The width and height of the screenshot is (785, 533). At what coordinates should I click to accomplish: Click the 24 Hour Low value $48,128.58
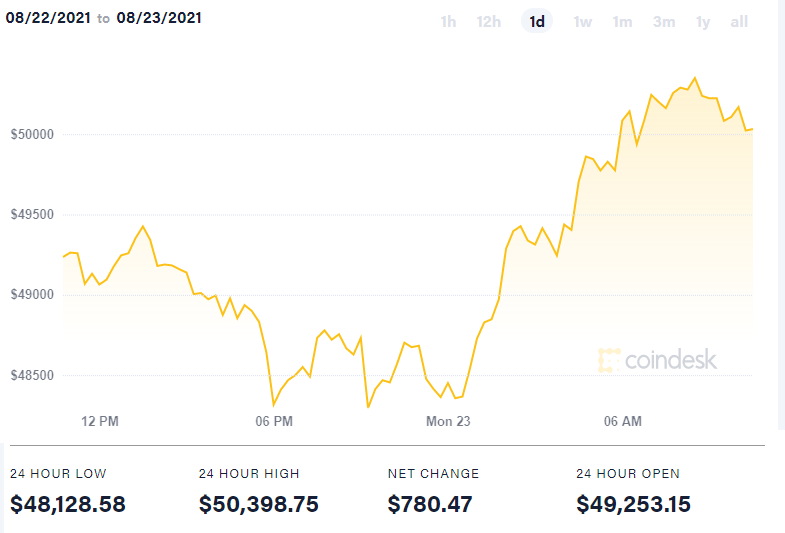(x=68, y=504)
